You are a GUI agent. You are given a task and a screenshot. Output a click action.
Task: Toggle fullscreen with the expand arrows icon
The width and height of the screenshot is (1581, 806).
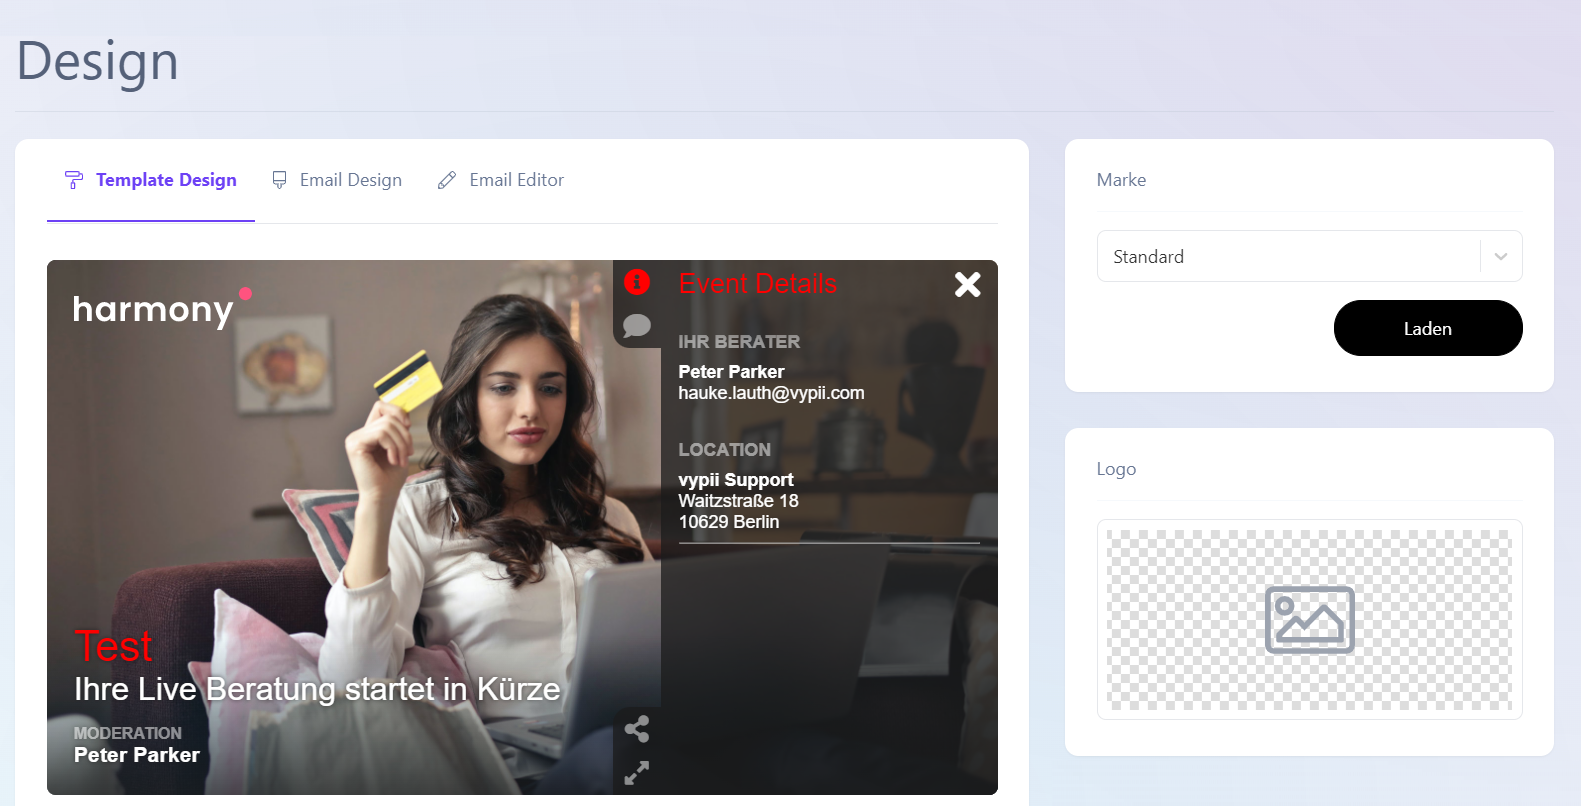pos(637,773)
